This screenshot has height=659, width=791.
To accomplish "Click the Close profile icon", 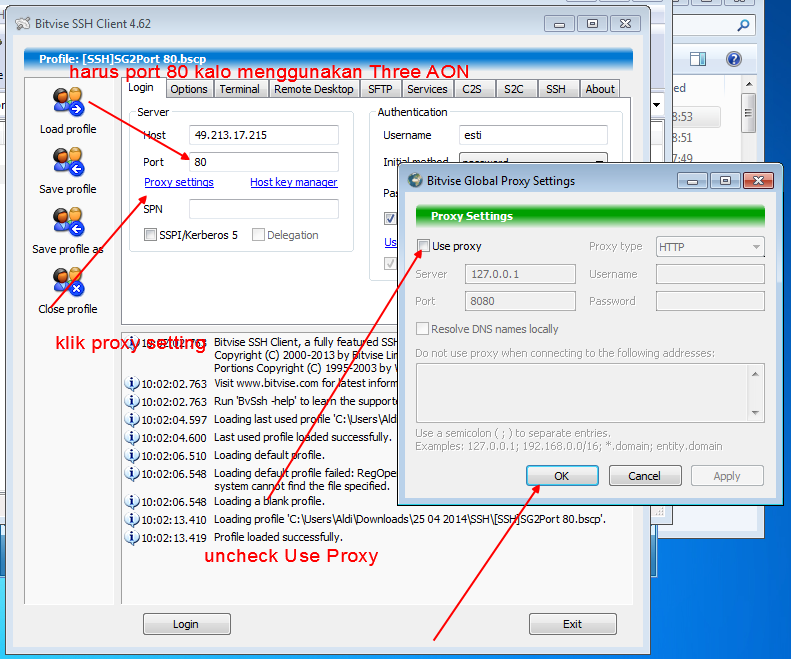I will coord(68,282).
